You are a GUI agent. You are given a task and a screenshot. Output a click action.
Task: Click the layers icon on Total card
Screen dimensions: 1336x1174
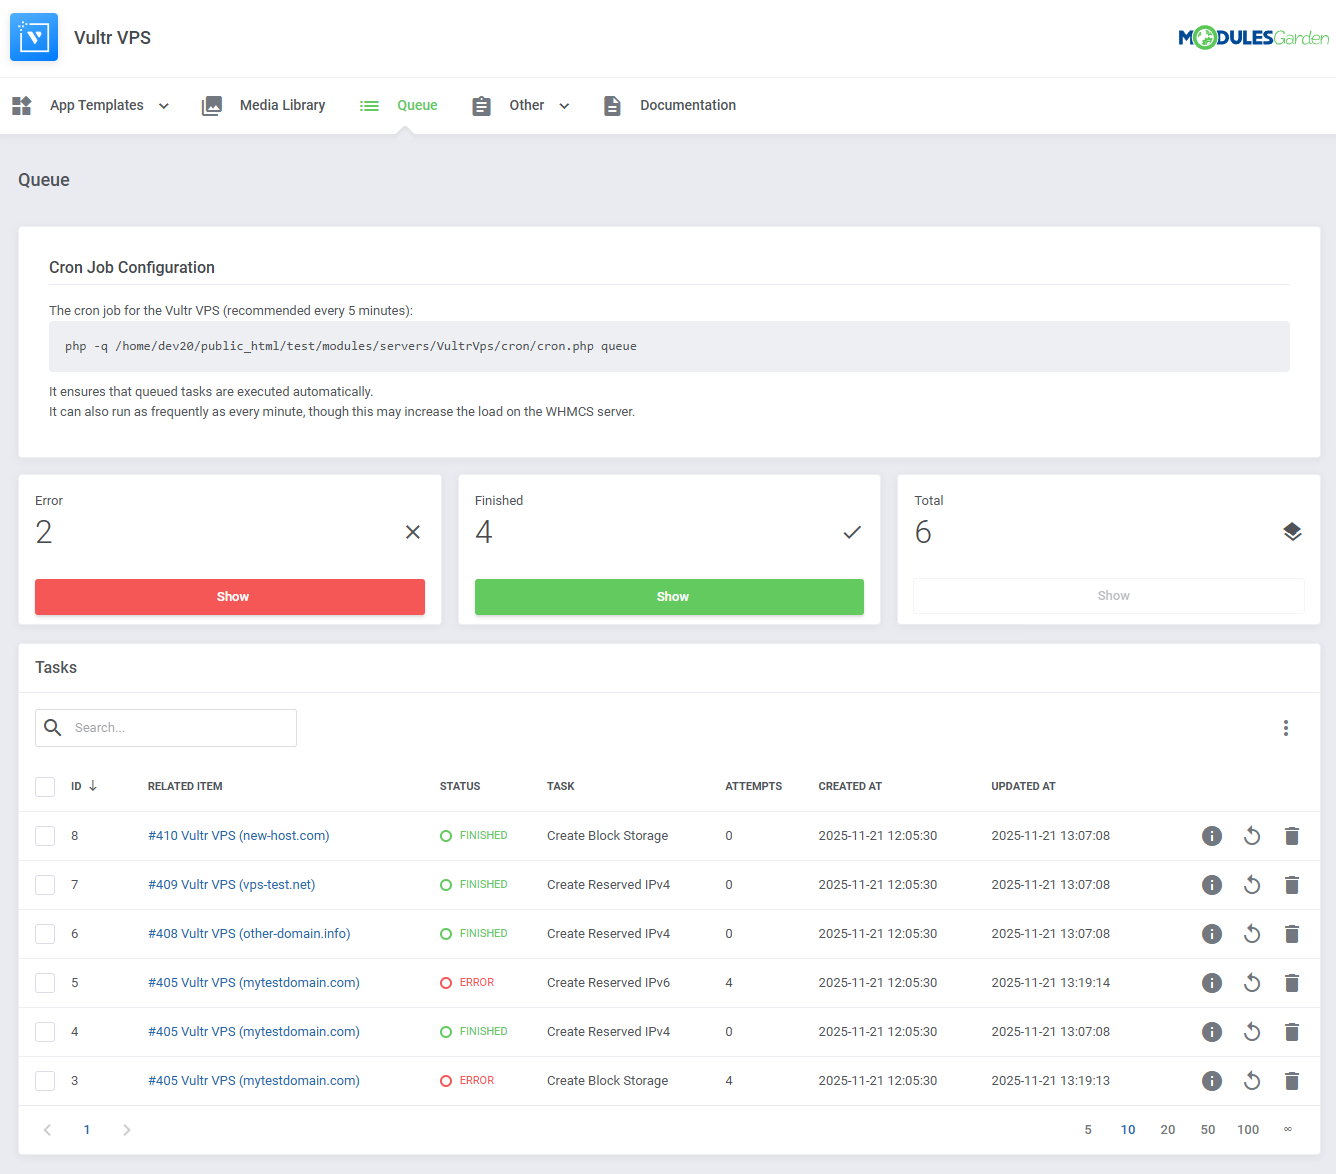(1292, 532)
